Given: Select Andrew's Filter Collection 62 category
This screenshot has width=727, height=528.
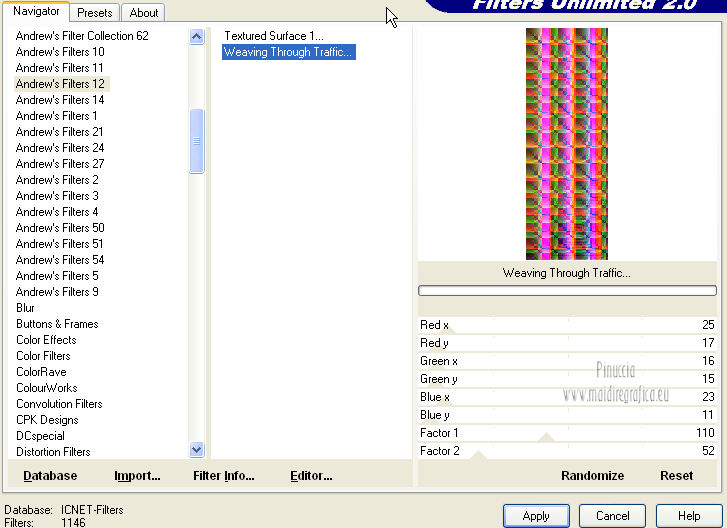Looking at the screenshot, I should (82, 36).
